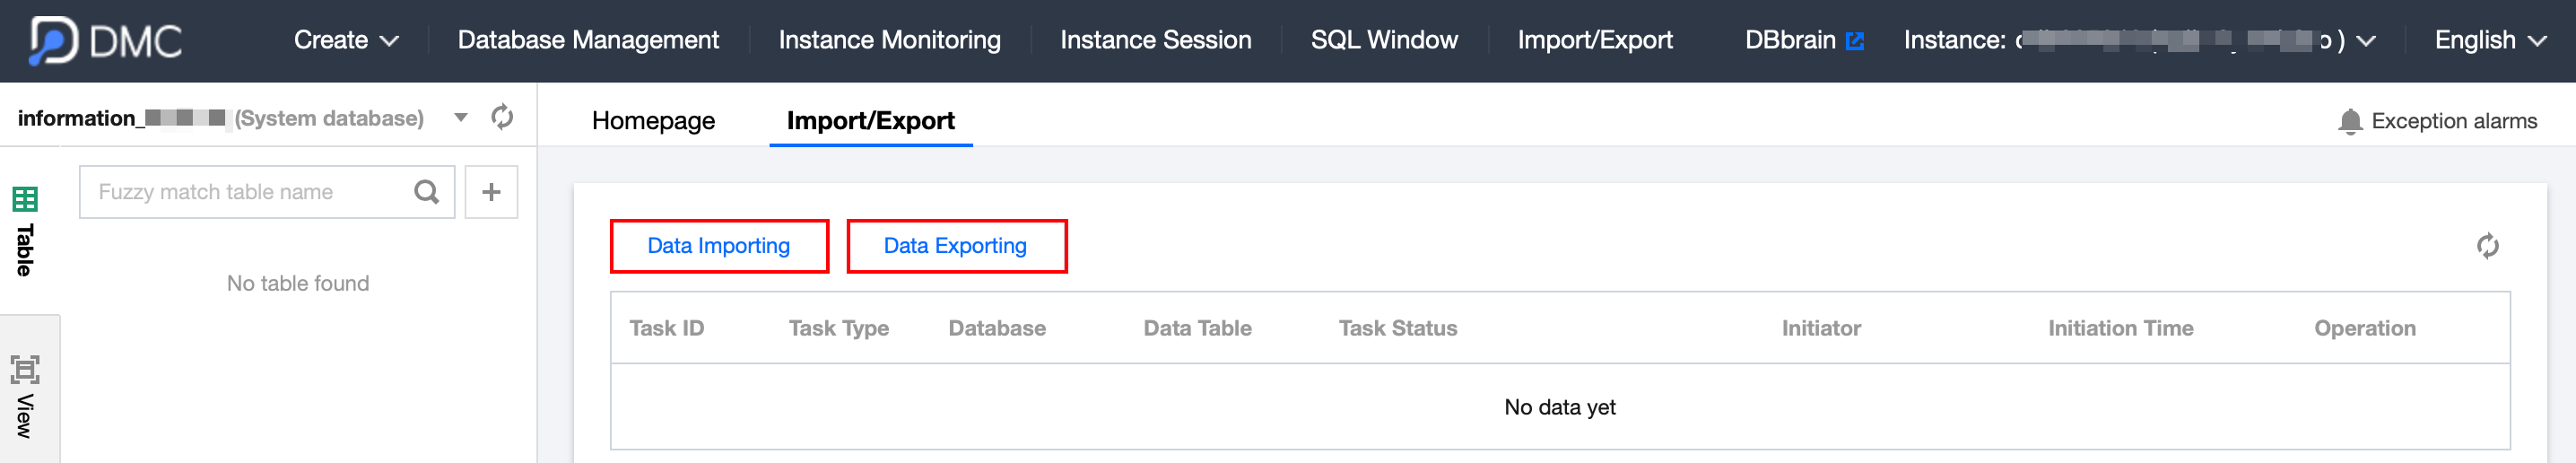Screen dimensions: 2576x463
Task: Focus the fuzzy match table name field
Action: tap(250, 192)
